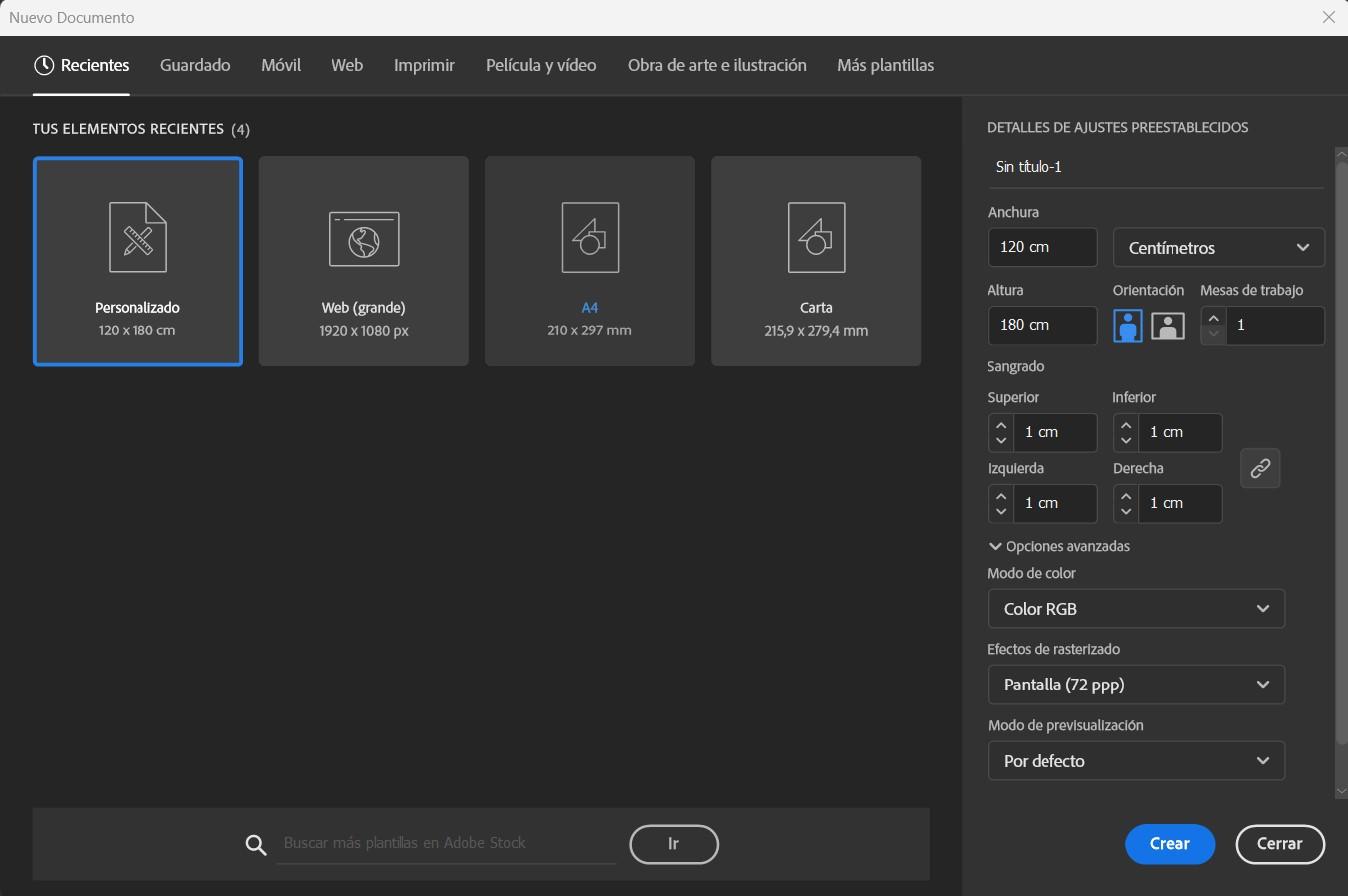The width and height of the screenshot is (1348, 896).
Task: Click the Crear button
Action: (1169, 844)
